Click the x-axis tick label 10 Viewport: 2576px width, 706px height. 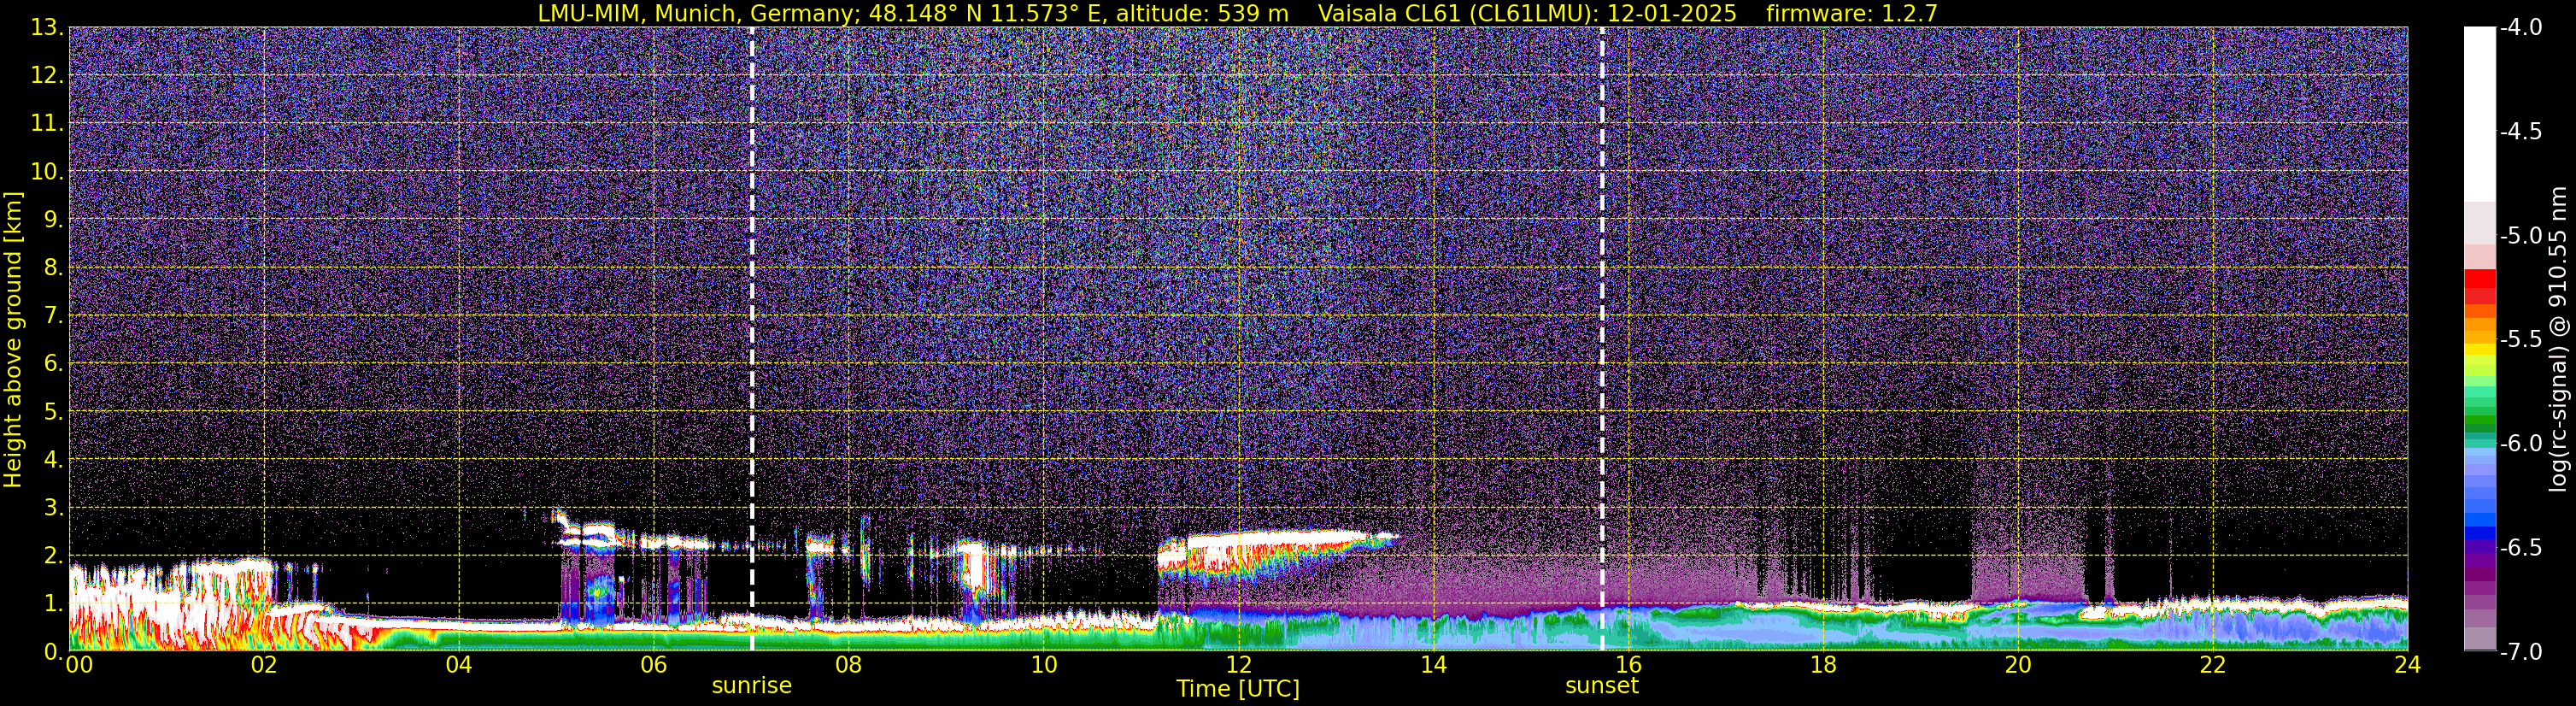(1043, 665)
